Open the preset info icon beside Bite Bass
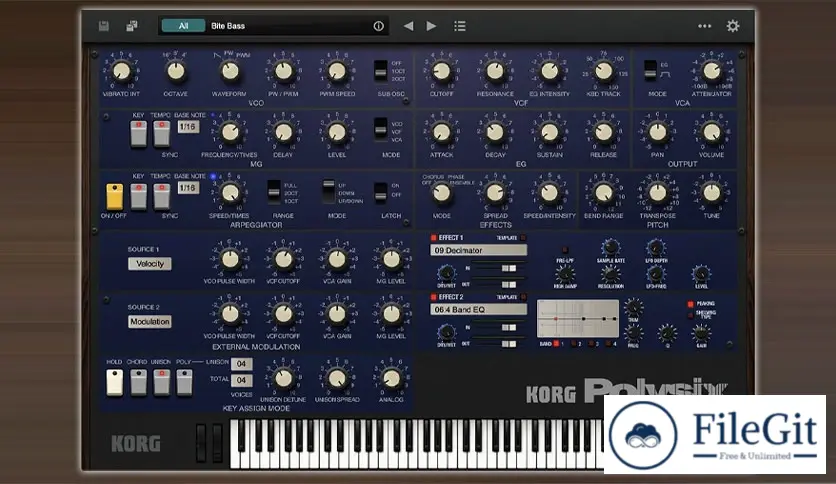Screen dimensions: 836x484 click(x=379, y=26)
